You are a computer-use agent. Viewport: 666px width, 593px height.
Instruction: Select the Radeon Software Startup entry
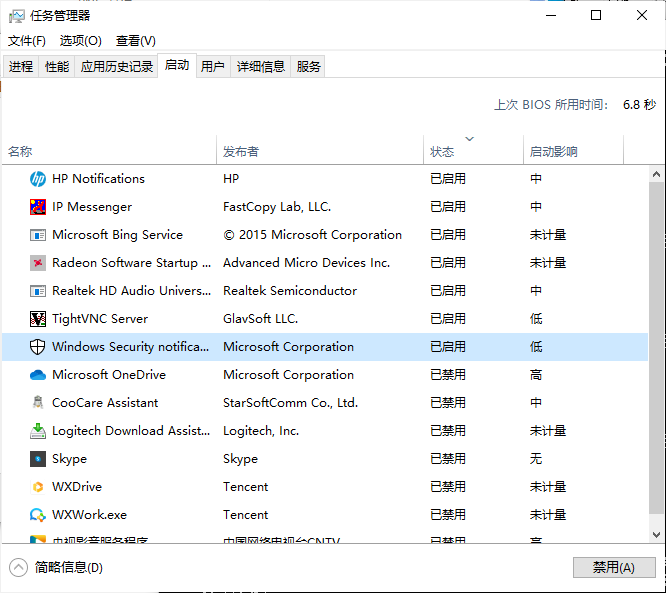tap(131, 263)
